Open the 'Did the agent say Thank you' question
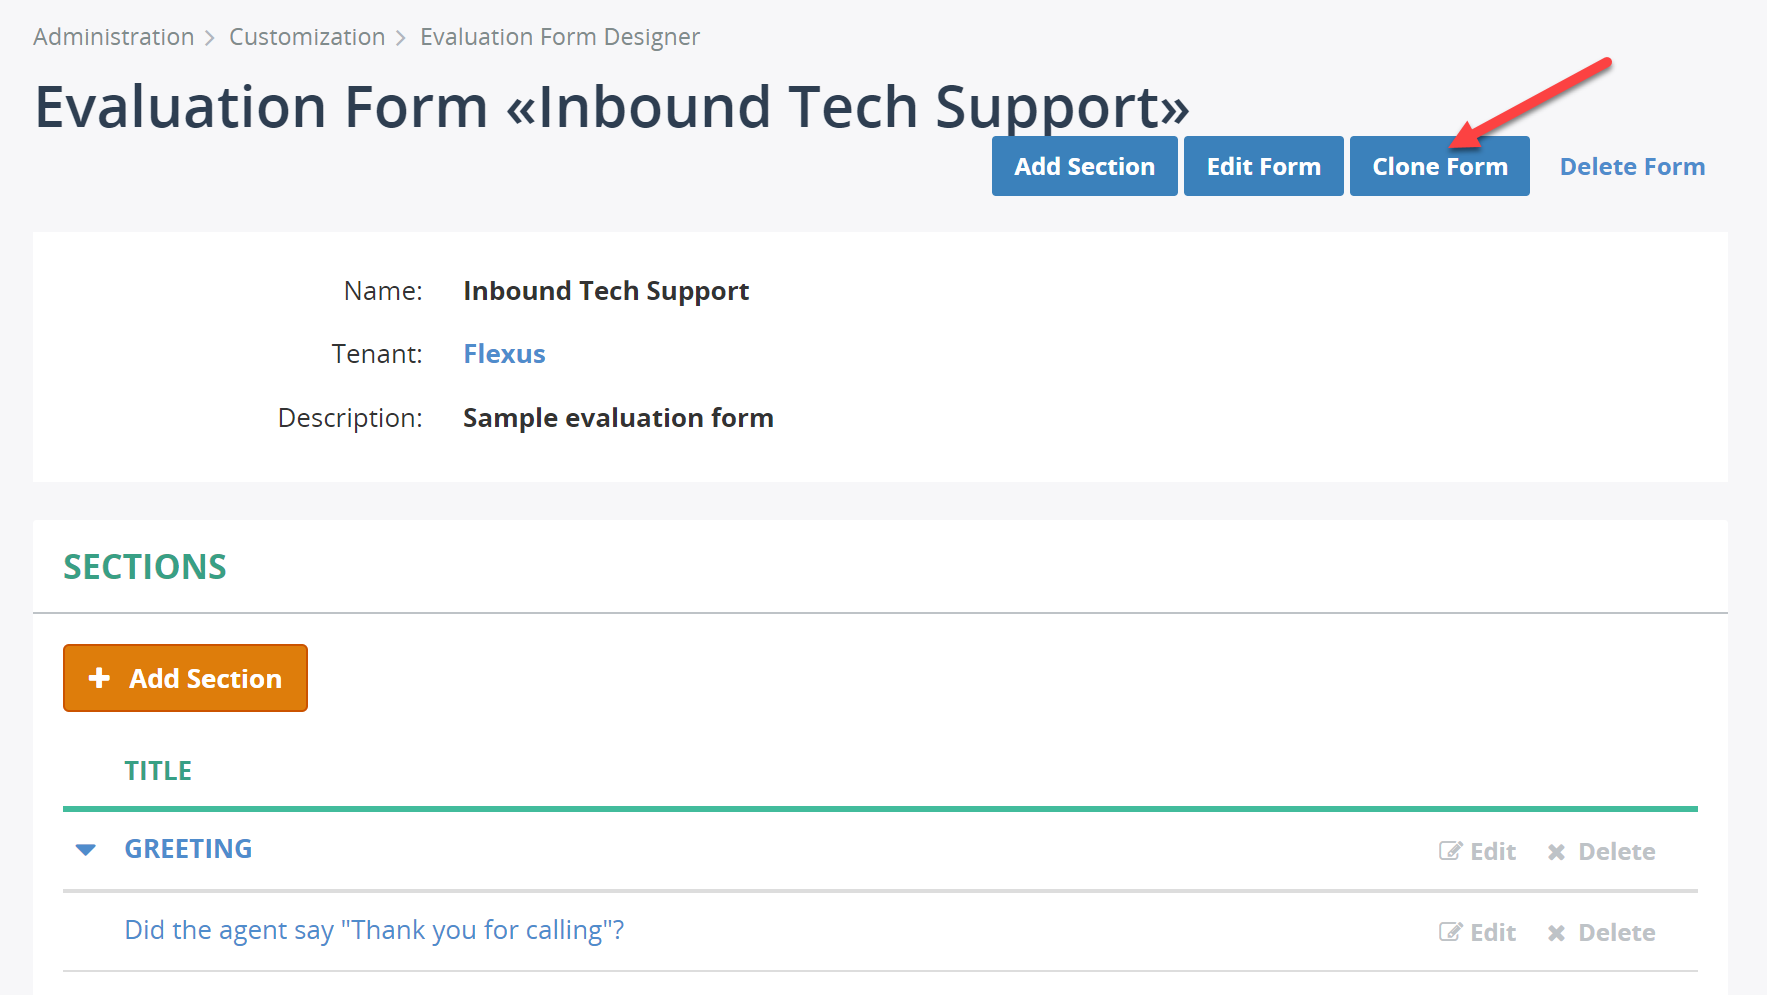The image size is (1767, 995). pyautogui.click(x=374, y=930)
